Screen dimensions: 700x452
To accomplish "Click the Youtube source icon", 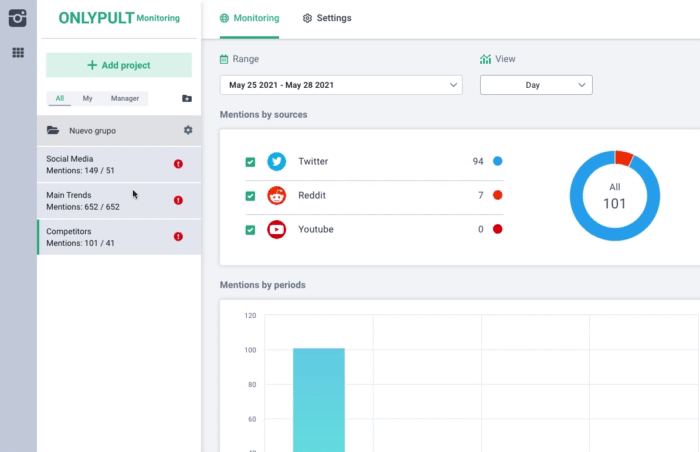I will click(277, 229).
